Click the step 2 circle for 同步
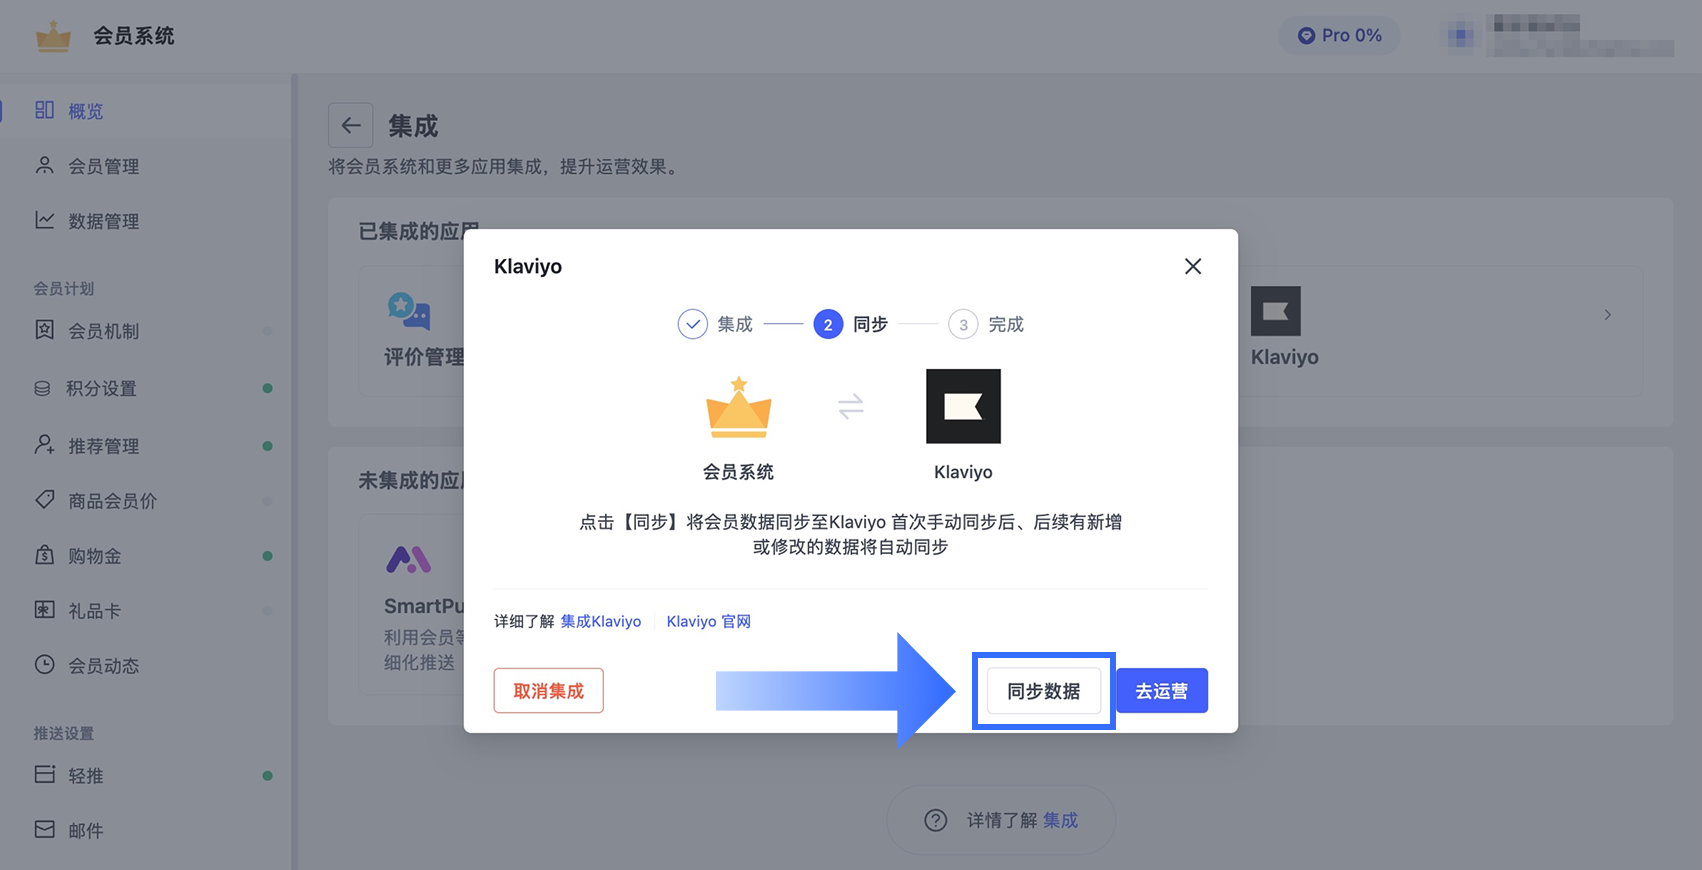1702x870 pixels. click(828, 324)
